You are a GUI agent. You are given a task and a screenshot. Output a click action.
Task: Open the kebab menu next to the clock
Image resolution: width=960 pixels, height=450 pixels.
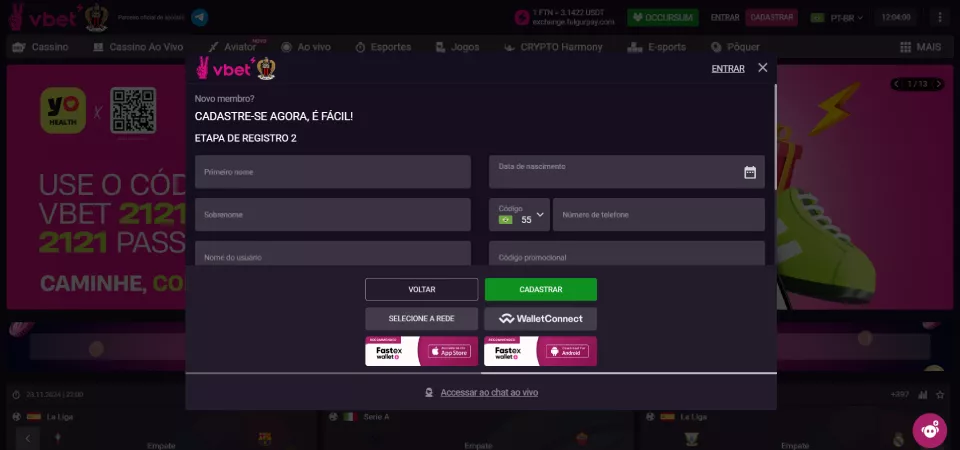[940, 18]
